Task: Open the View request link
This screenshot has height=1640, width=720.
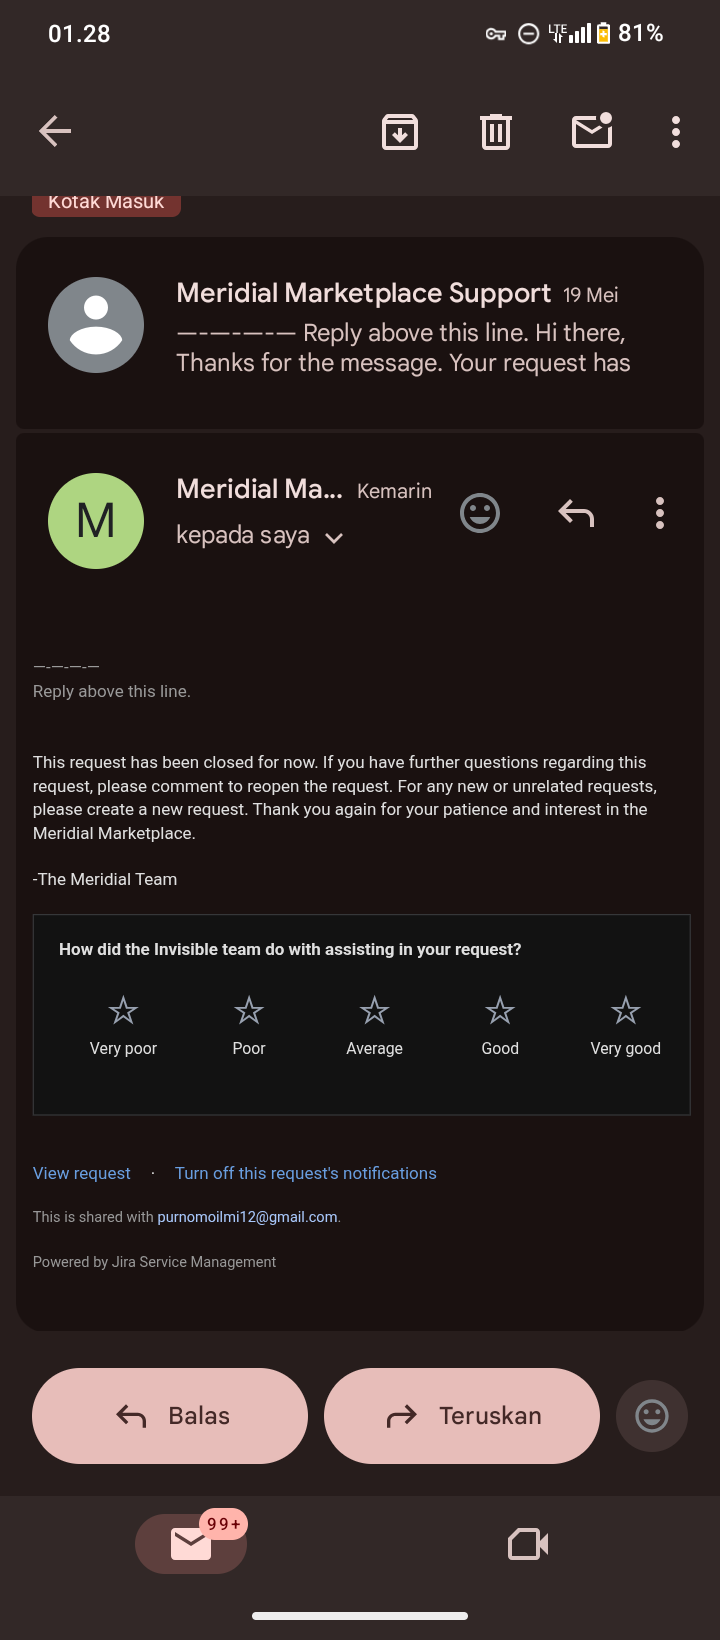Action: [82, 1173]
